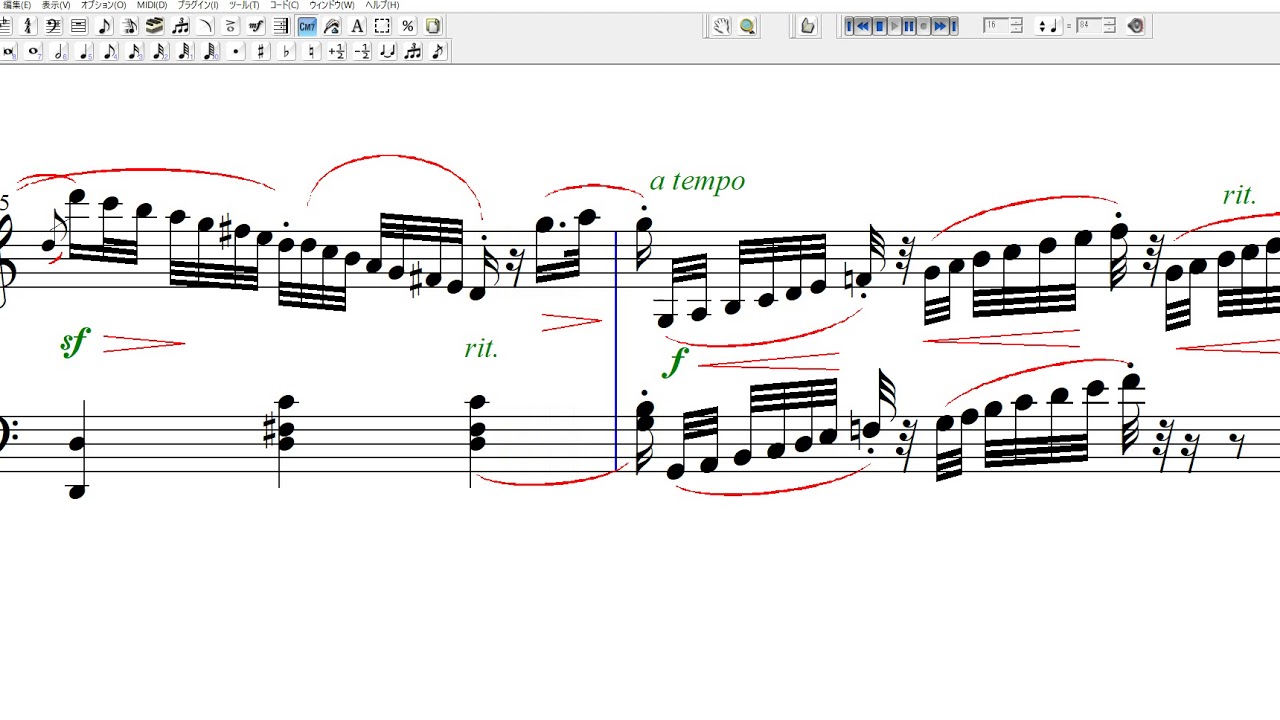This screenshot has width=1280, height=720.
Task: Toggle the Chord CM7 tool
Action: tap(307, 26)
